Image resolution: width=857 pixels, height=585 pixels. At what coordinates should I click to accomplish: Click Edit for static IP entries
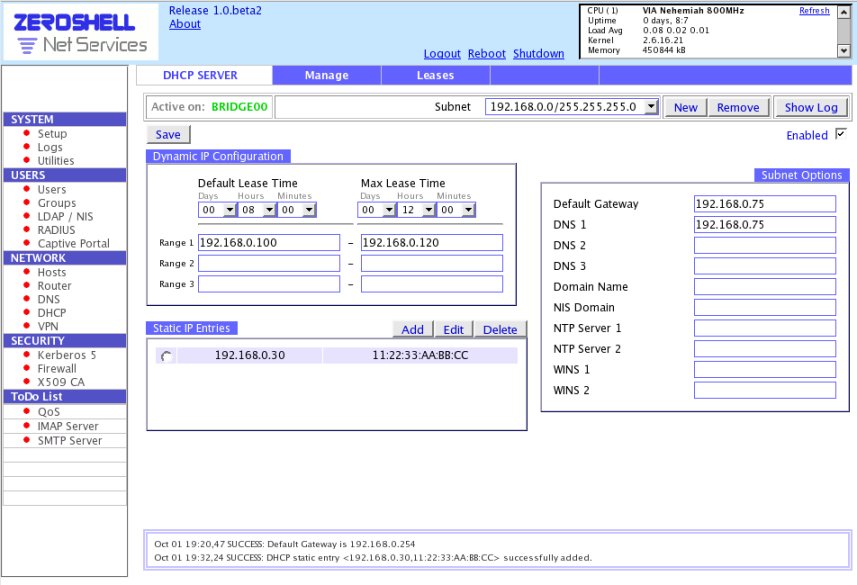453,330
